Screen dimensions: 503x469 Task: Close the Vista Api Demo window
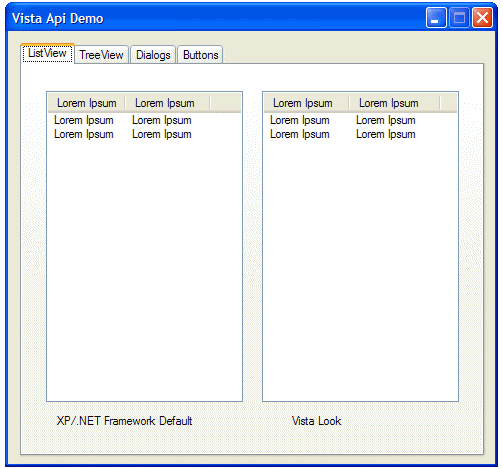pyautogui.click(x=482, y=18)
